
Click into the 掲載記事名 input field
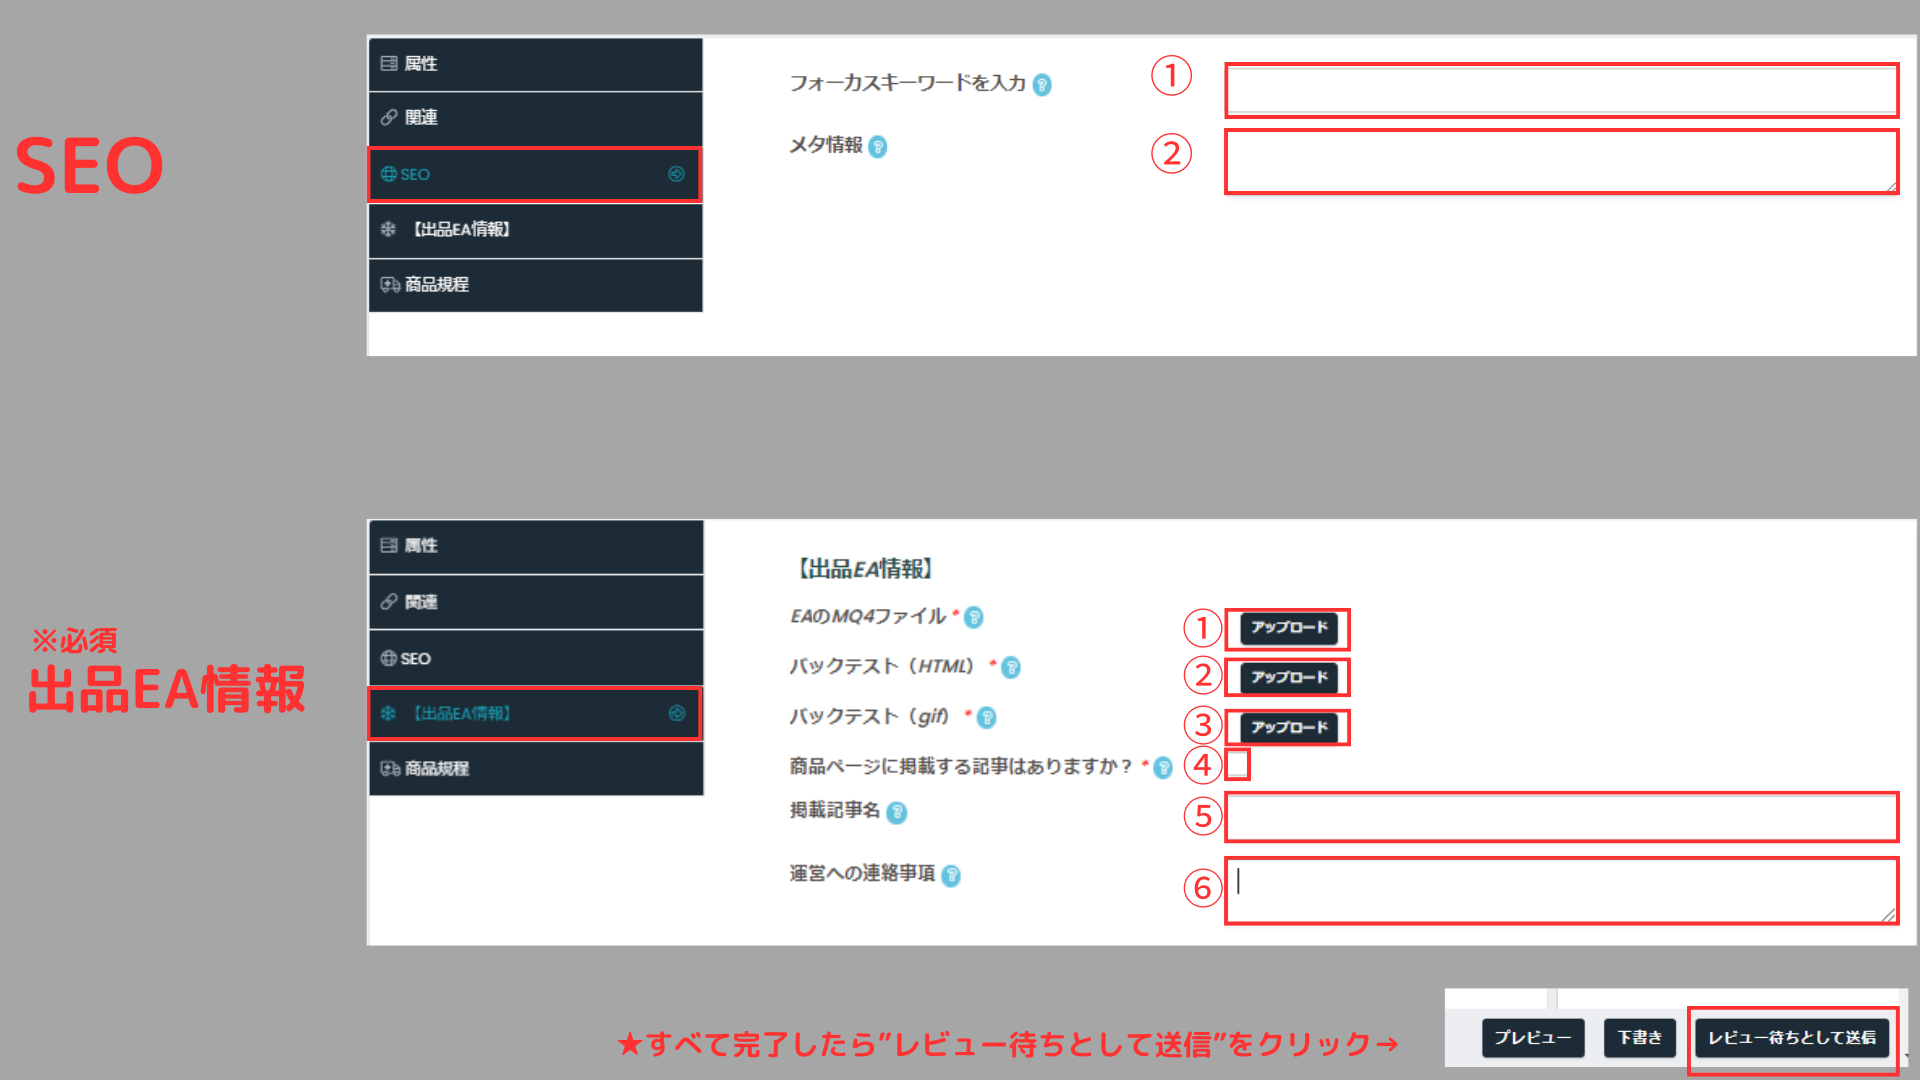[1561, 818]
